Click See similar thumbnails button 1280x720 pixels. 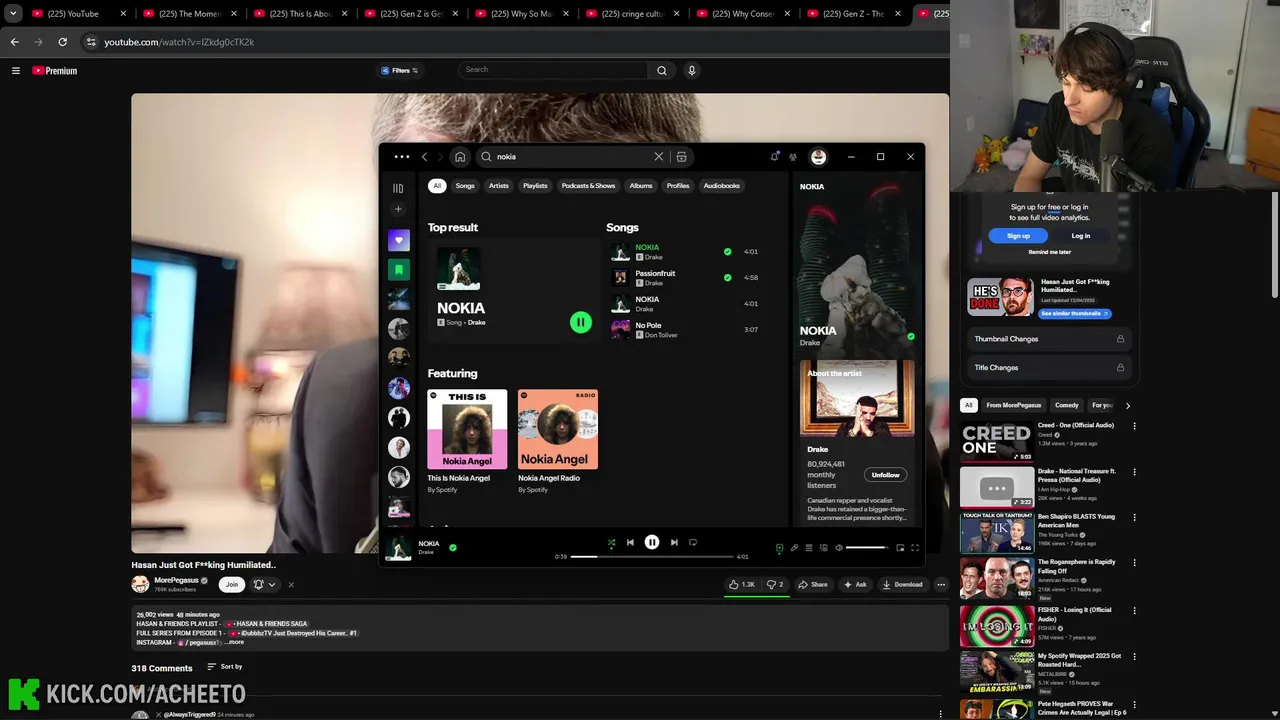coord(1075,313)
